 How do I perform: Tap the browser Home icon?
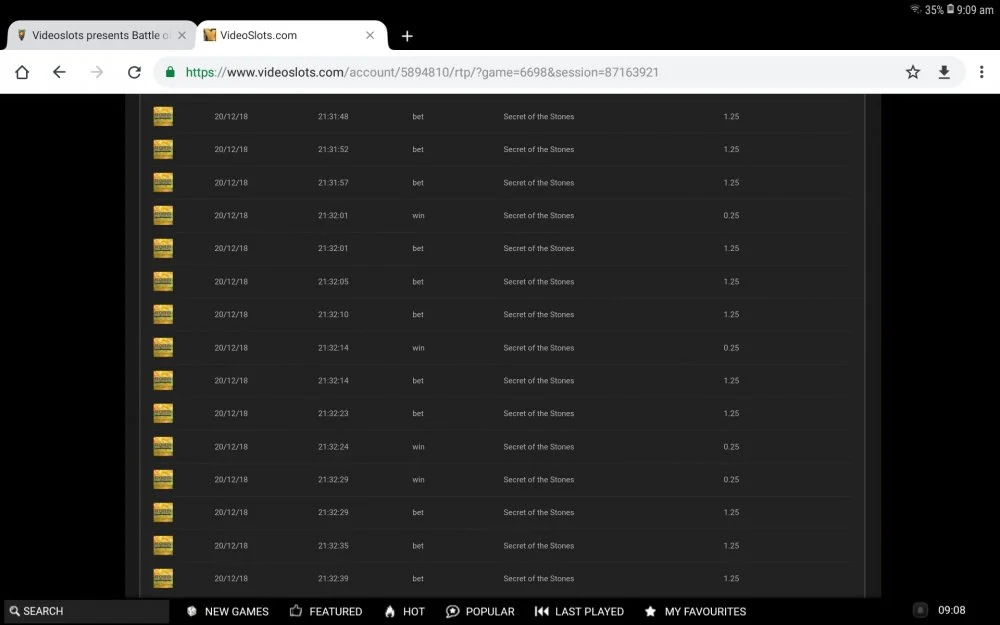pos(22,72)
